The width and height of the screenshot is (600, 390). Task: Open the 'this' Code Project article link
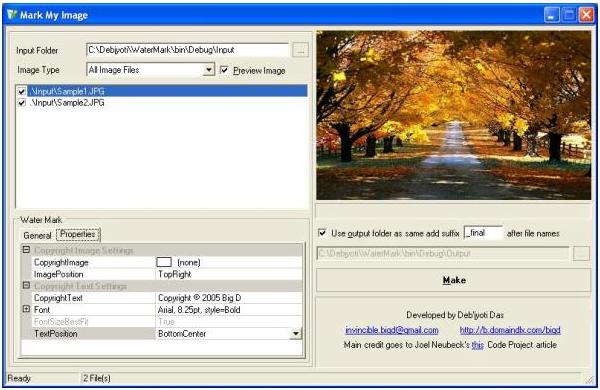click(x=478, y=345)
